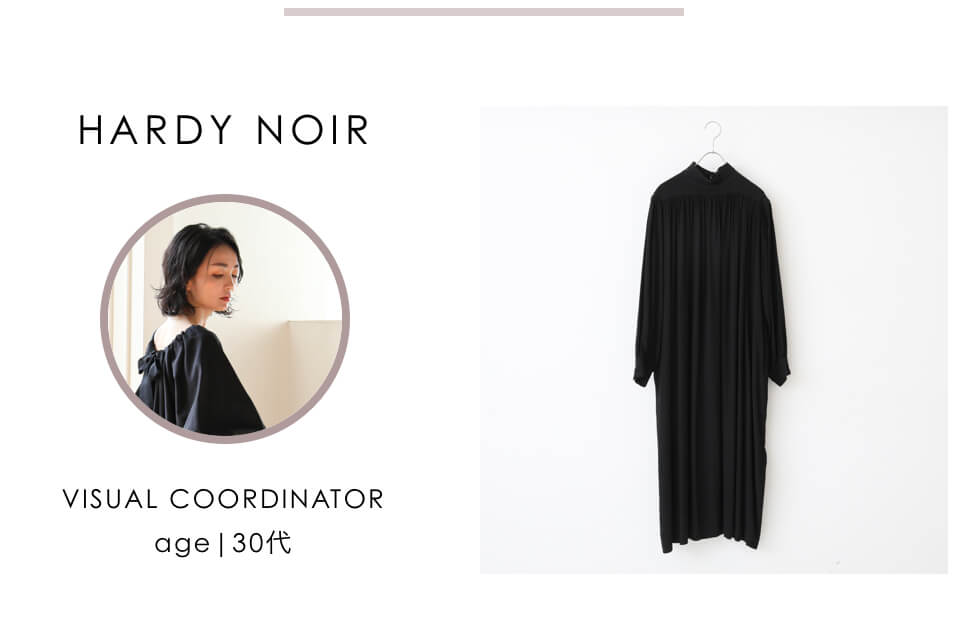Click the left sleeve cuff of dress
Screen dimensions: 972x620
643,376
